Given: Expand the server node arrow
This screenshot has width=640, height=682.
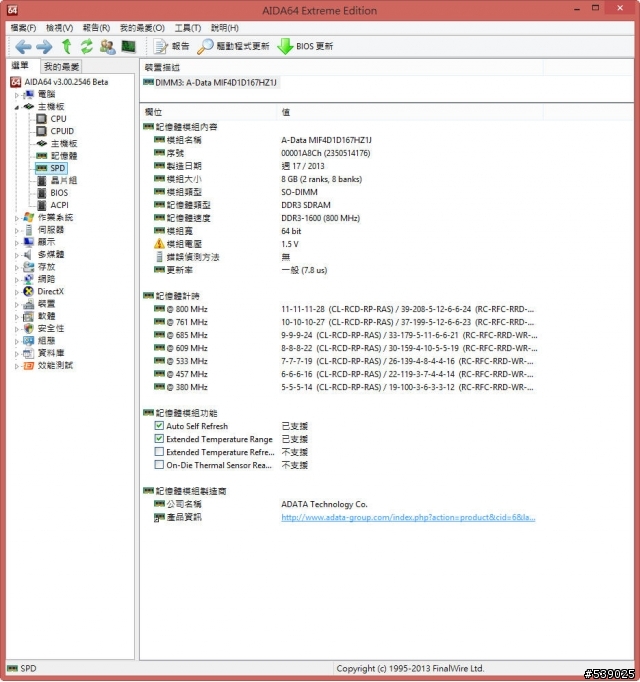Looking at the screenshot, I should (17, 230).
